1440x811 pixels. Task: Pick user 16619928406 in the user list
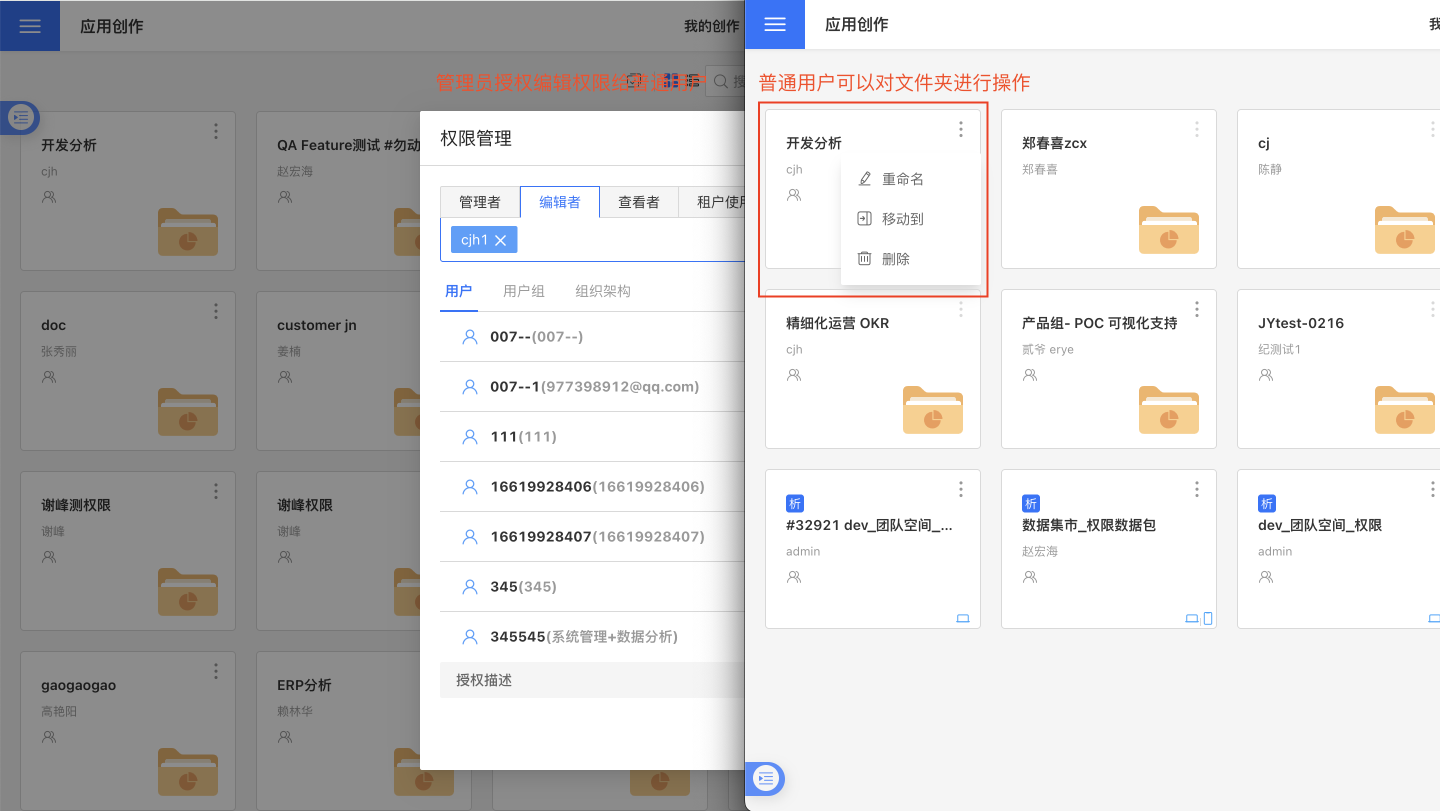[596, 487]
